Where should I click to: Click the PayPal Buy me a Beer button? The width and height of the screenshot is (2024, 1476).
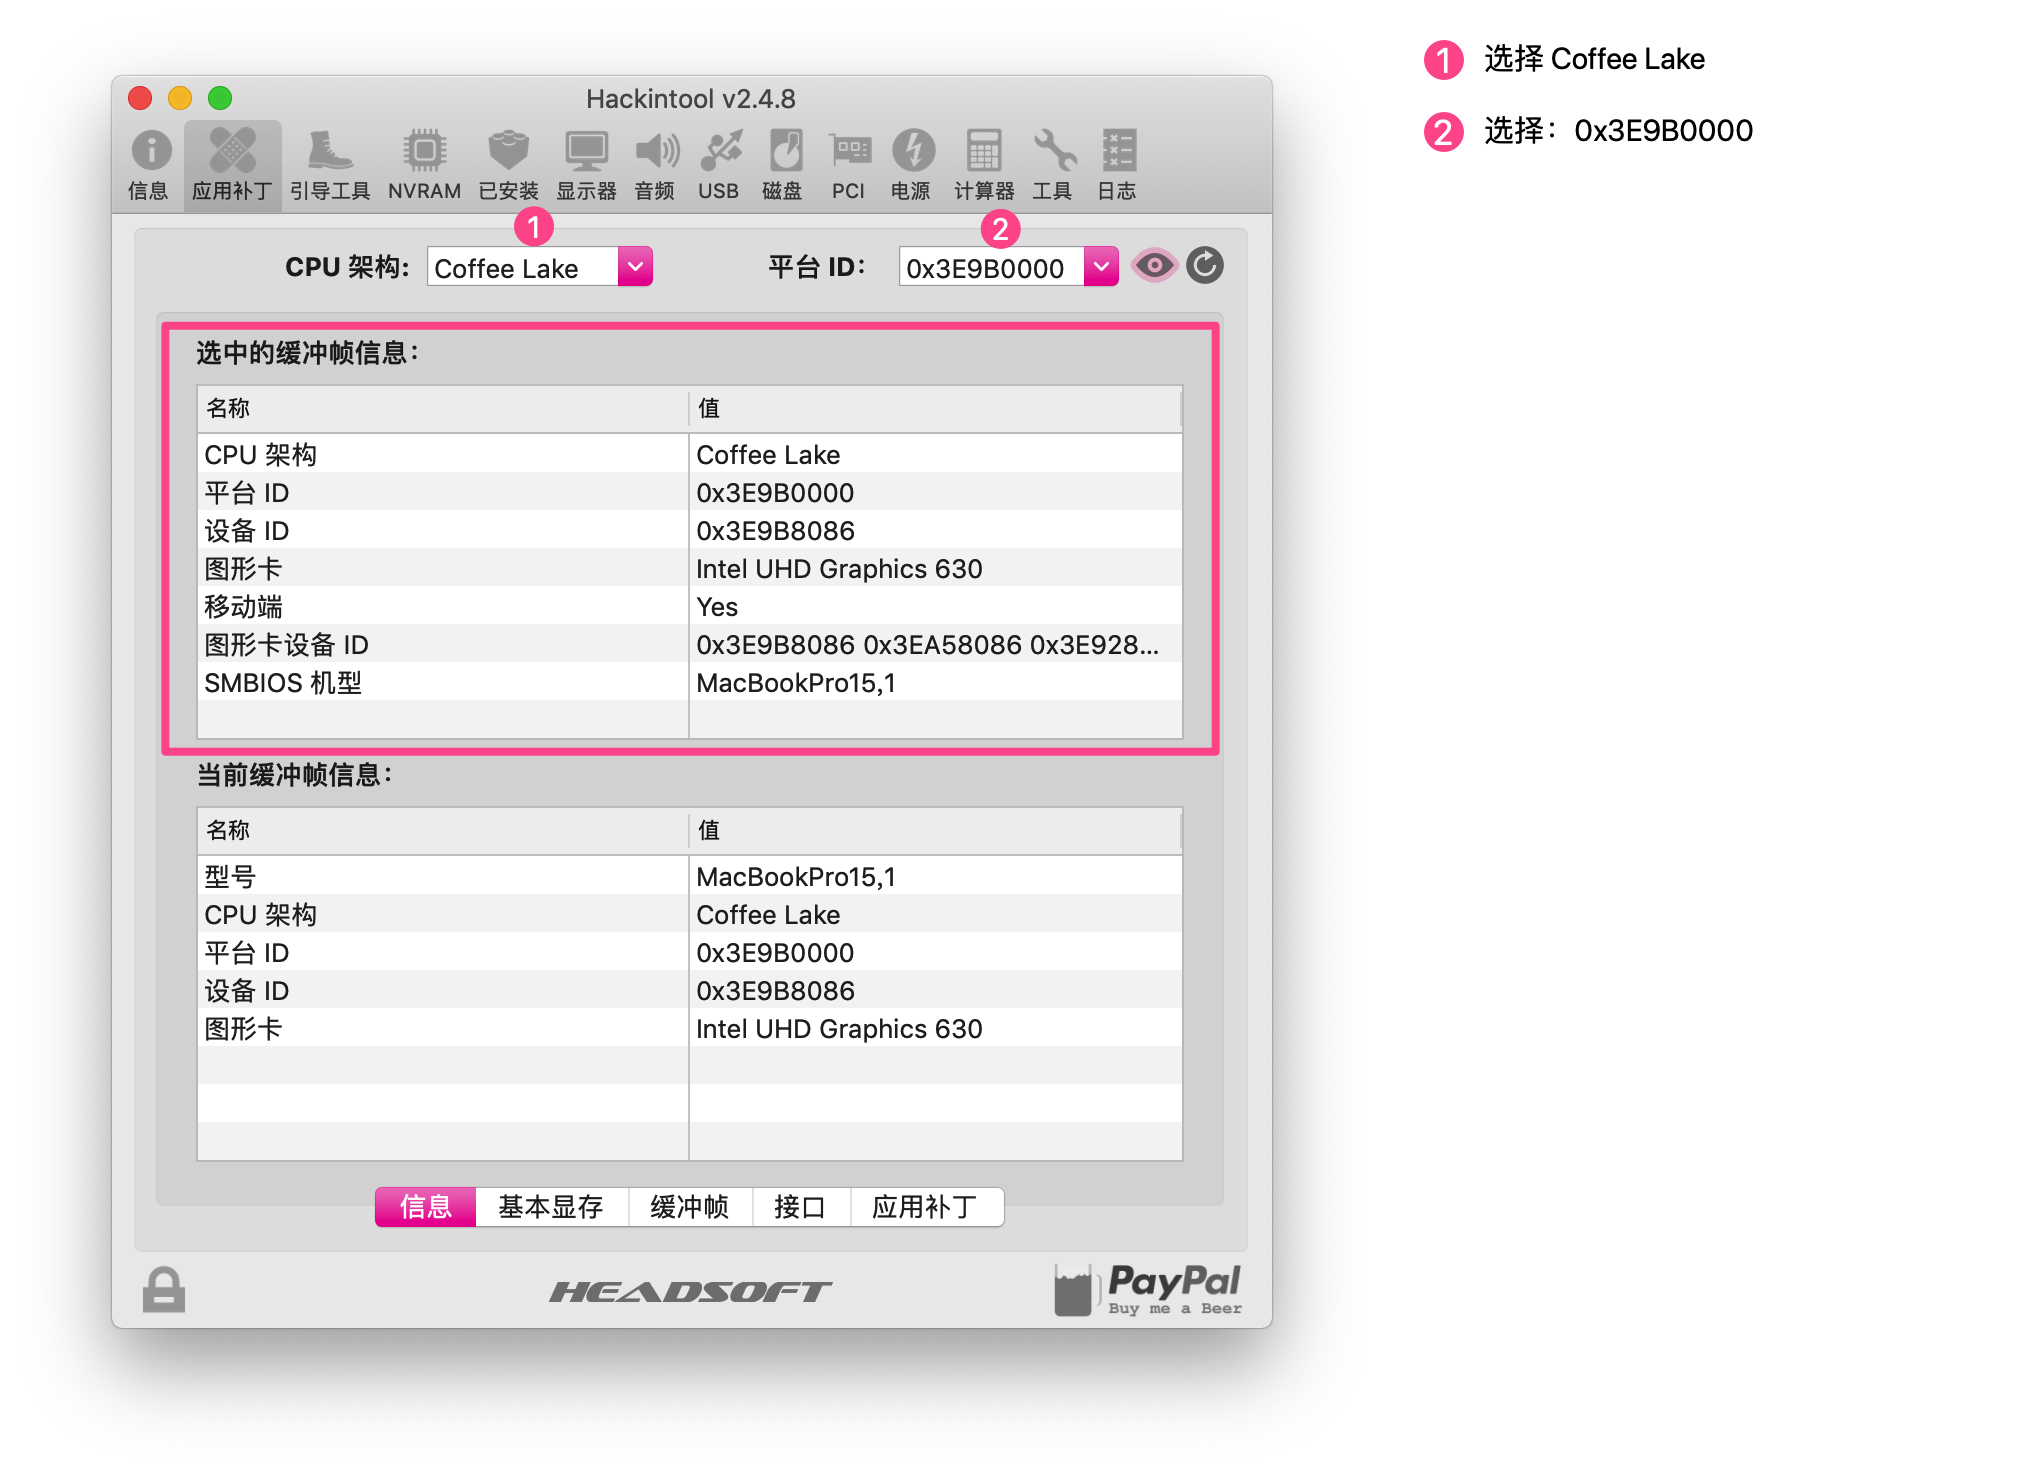1147,1289
